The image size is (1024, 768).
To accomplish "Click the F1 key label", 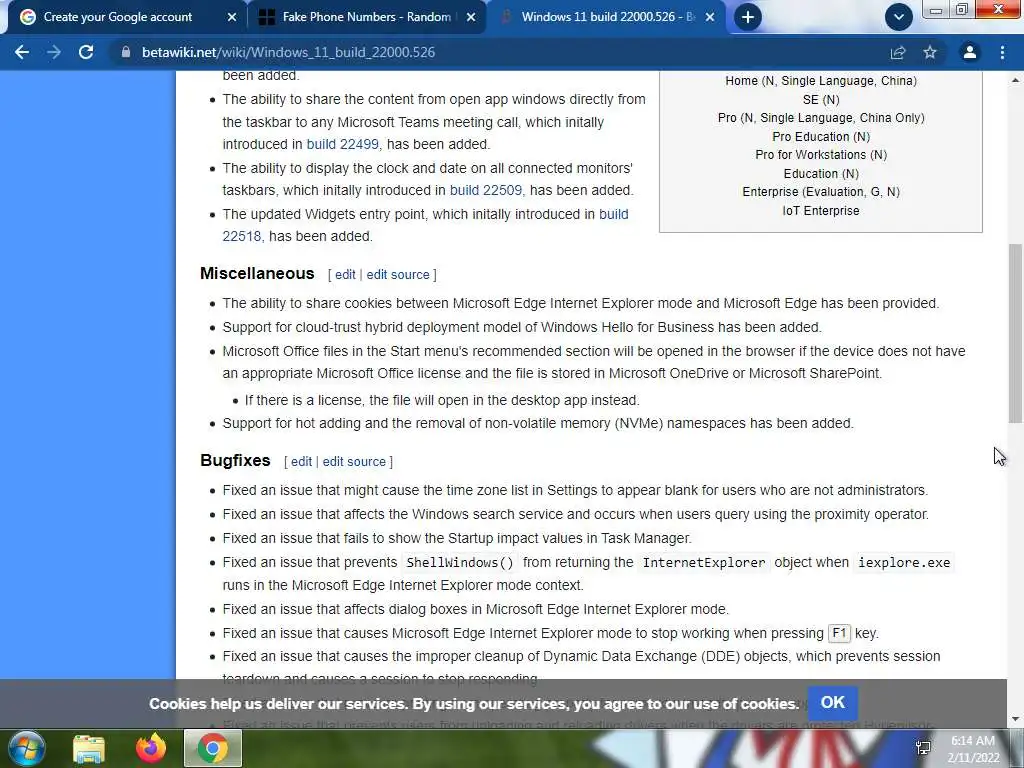I will (x=839, y=633).
